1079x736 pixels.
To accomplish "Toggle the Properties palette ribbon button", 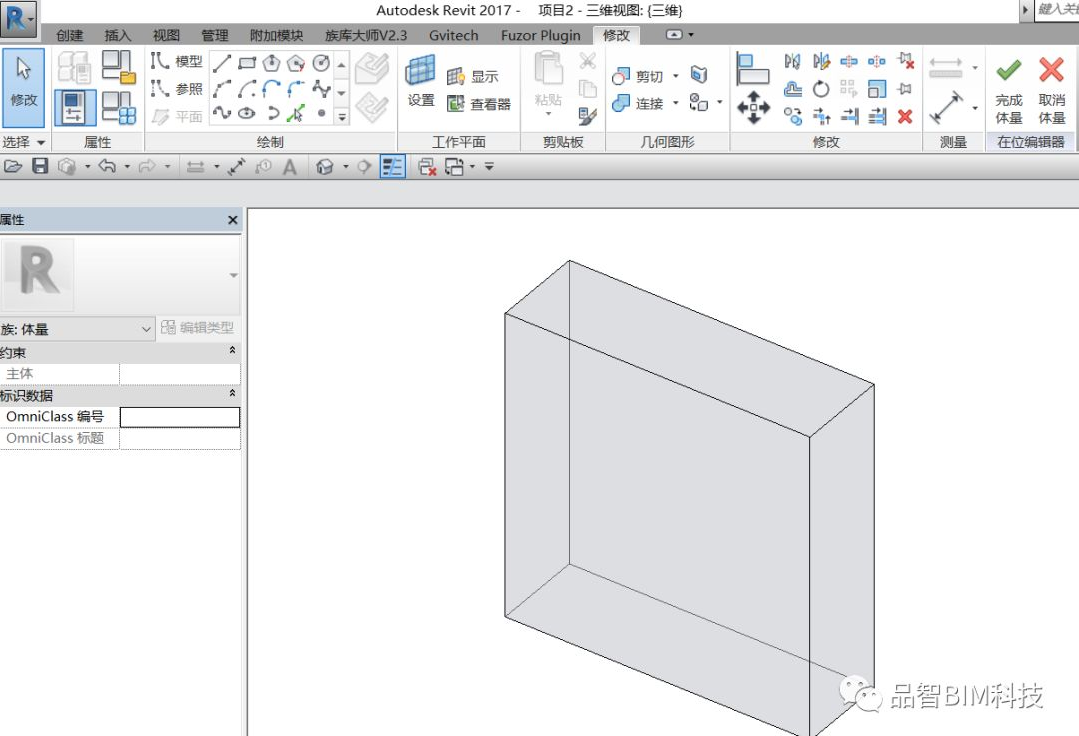I will (75, 108).
